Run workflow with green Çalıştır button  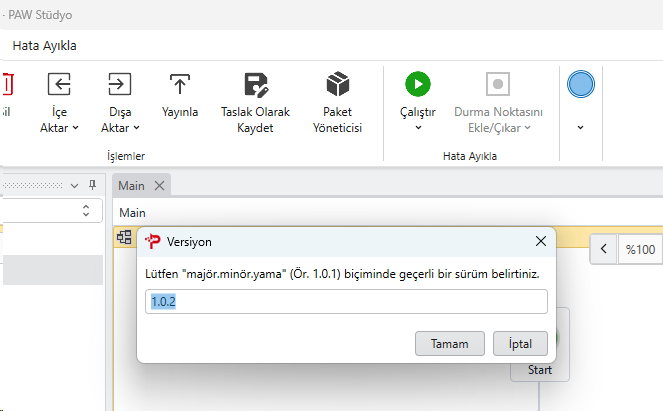[x=418, y=84]
